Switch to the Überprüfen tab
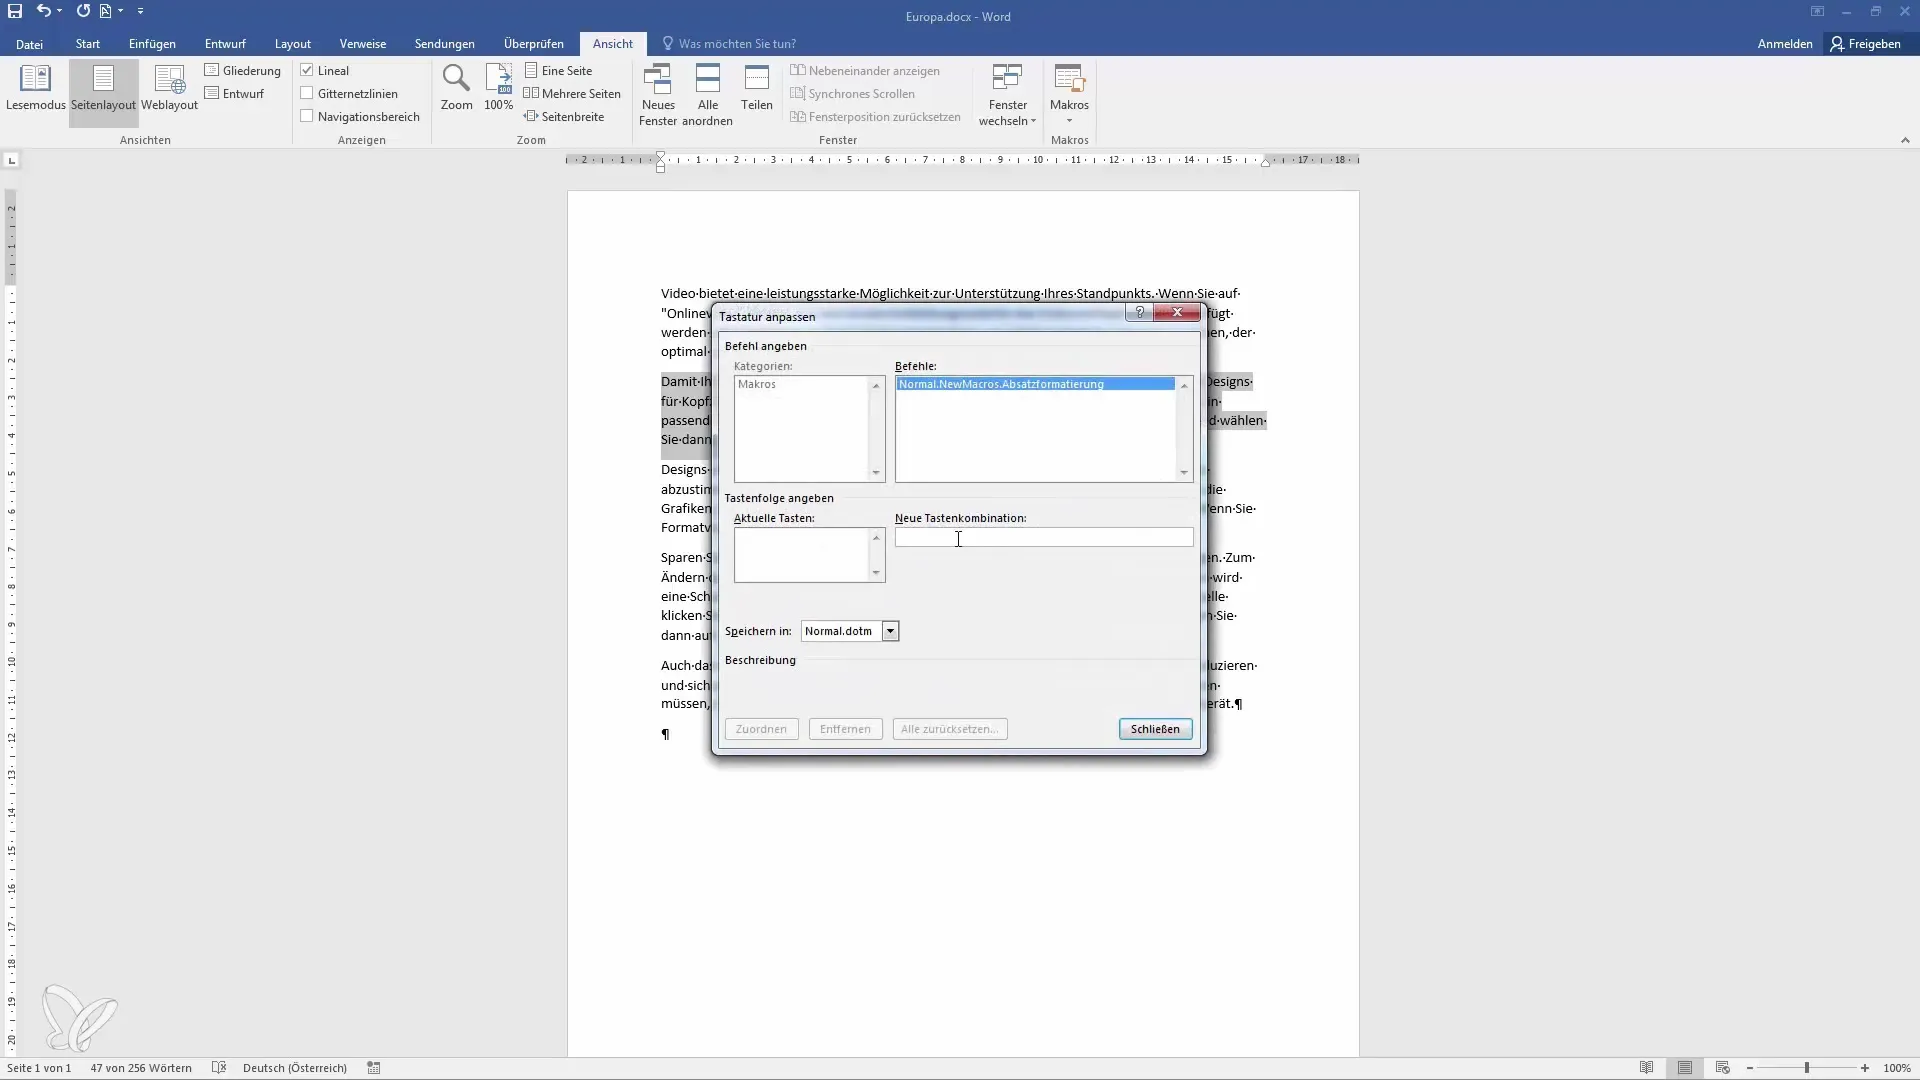Screen dimensions: 1920x1080 tap(533, 44)
